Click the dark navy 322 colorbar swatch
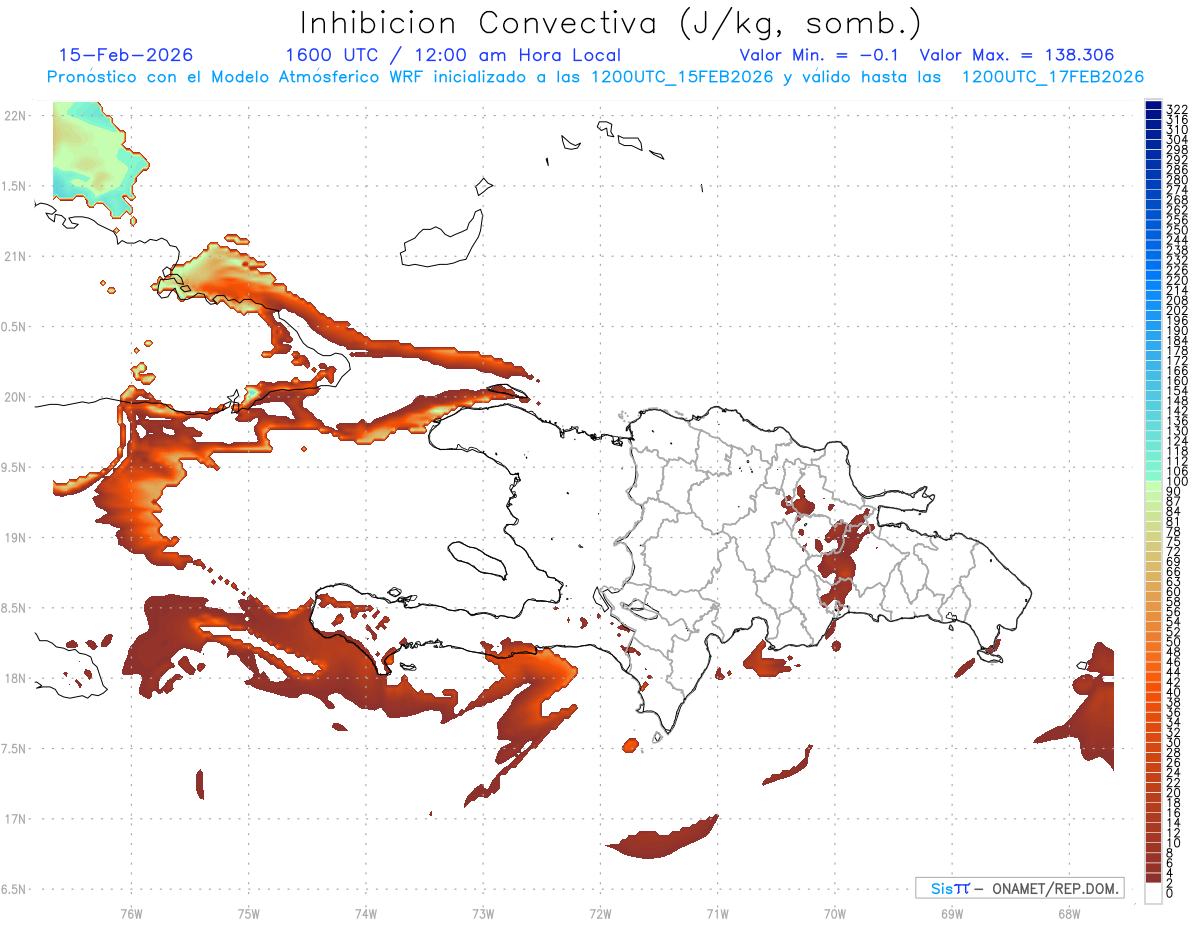Viewport: 1200px width, 927px height. pos(1153,106)
